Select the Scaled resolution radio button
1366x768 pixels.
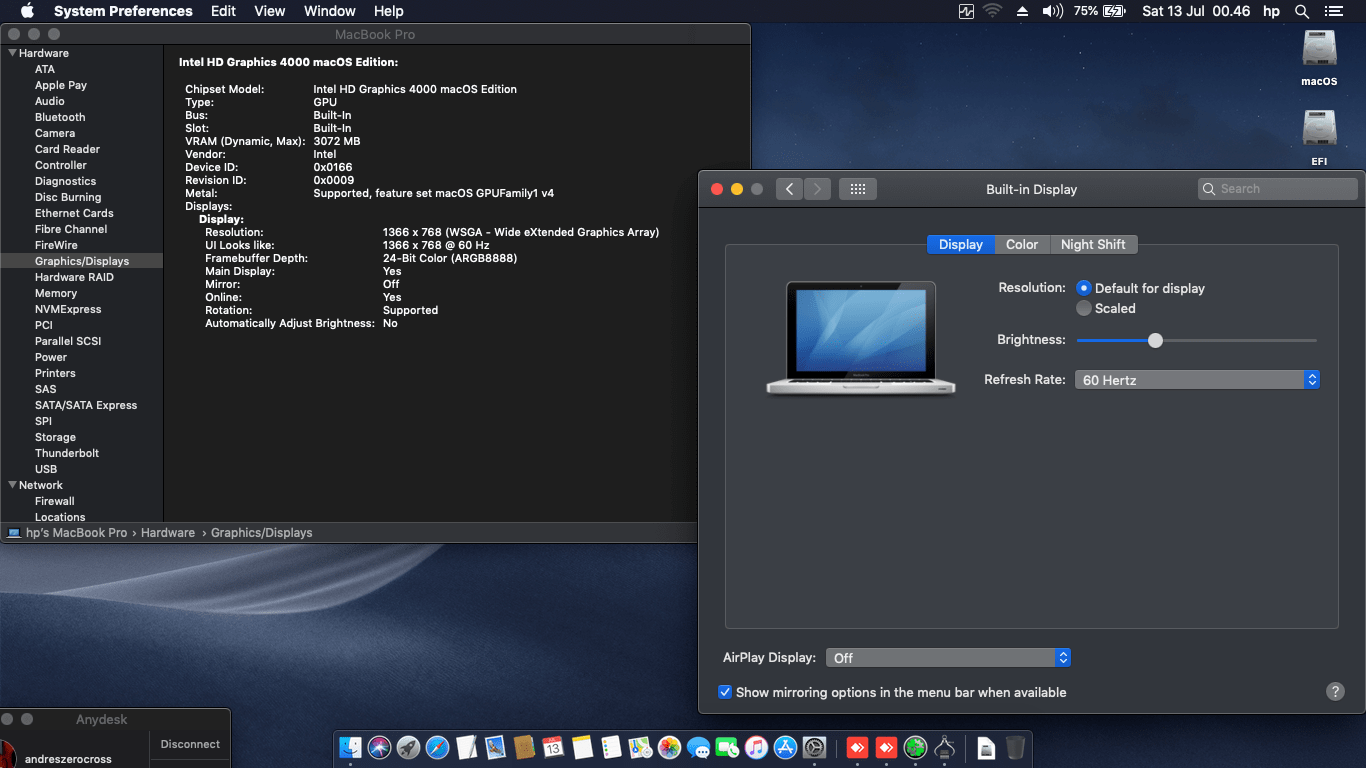[1085, 308]
